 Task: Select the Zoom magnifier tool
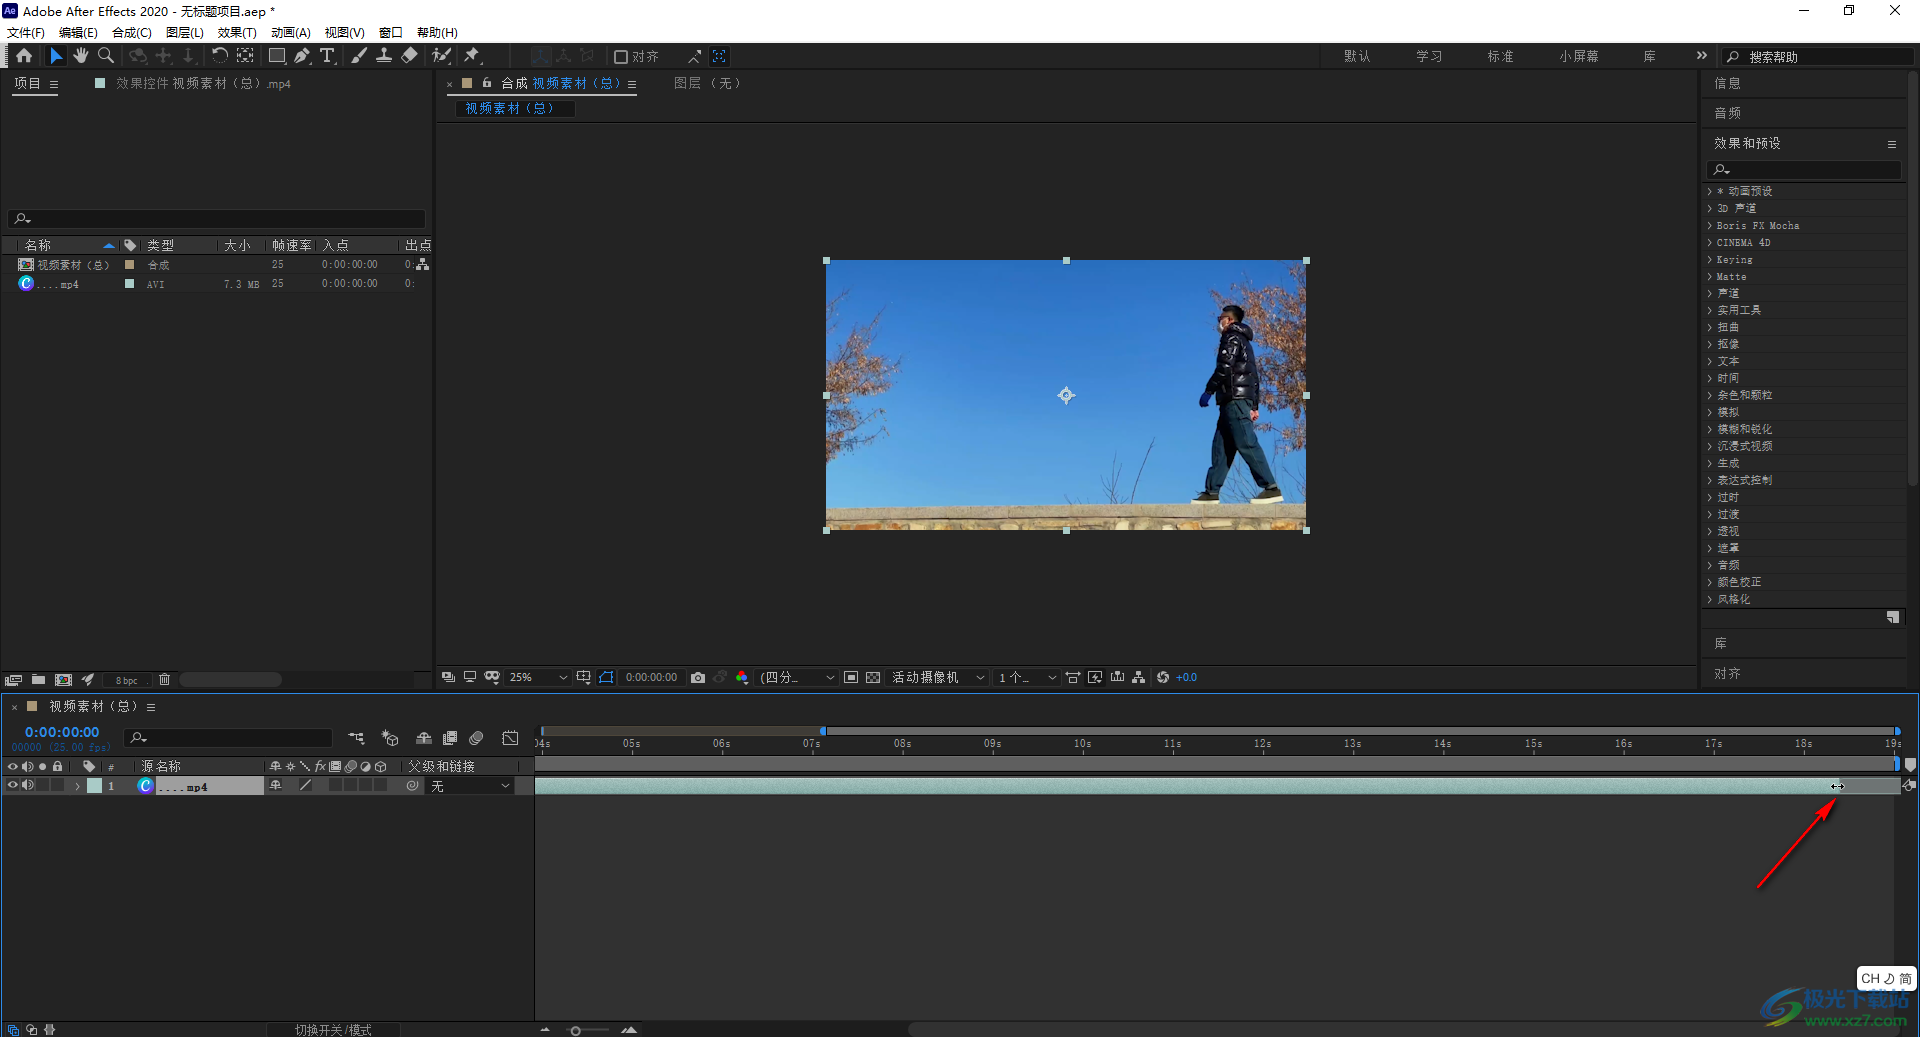point(106,56)
